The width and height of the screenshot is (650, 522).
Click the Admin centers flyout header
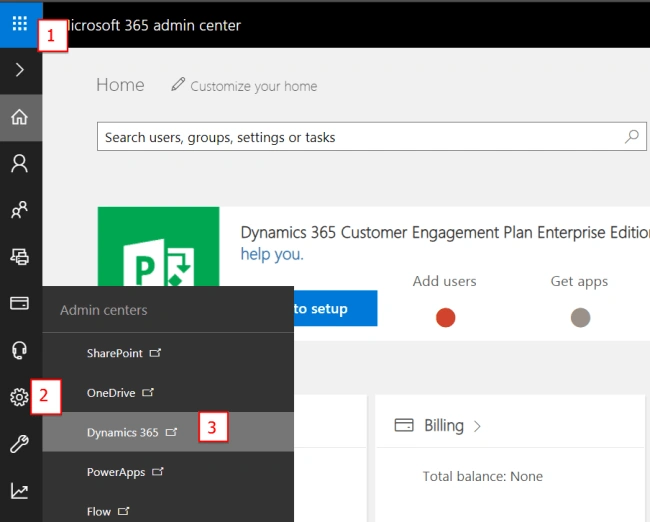coord(104,310)
